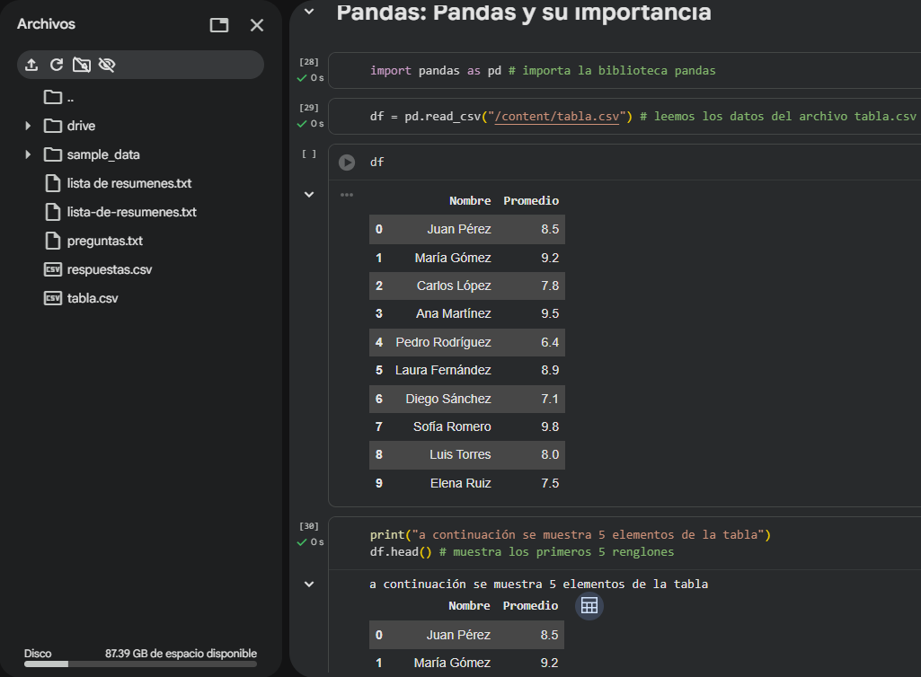Open respuestas.csv file
The height and width of the screenshot is (677, 921).
(109, 270)
